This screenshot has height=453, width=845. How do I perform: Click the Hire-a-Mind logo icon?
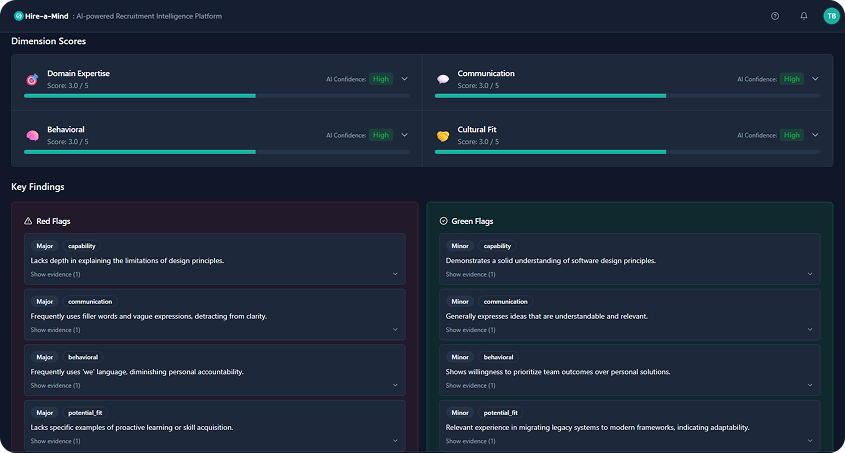click(x=18, y=16)
